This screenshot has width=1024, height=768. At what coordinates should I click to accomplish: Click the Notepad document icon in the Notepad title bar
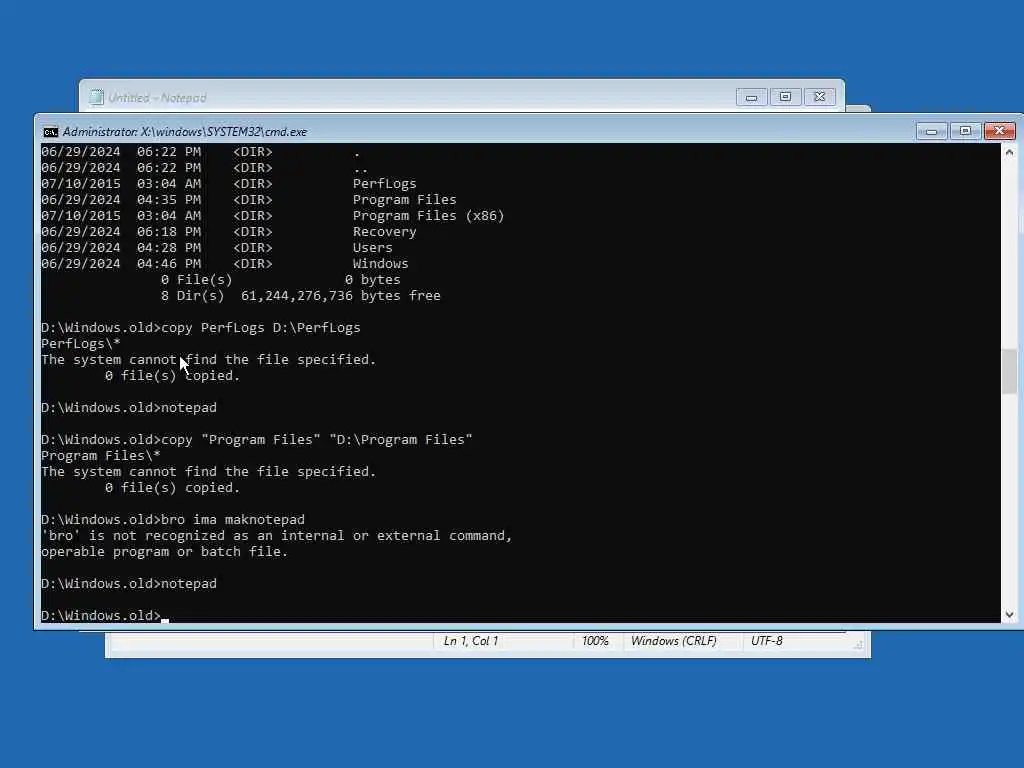coord(96,97)
